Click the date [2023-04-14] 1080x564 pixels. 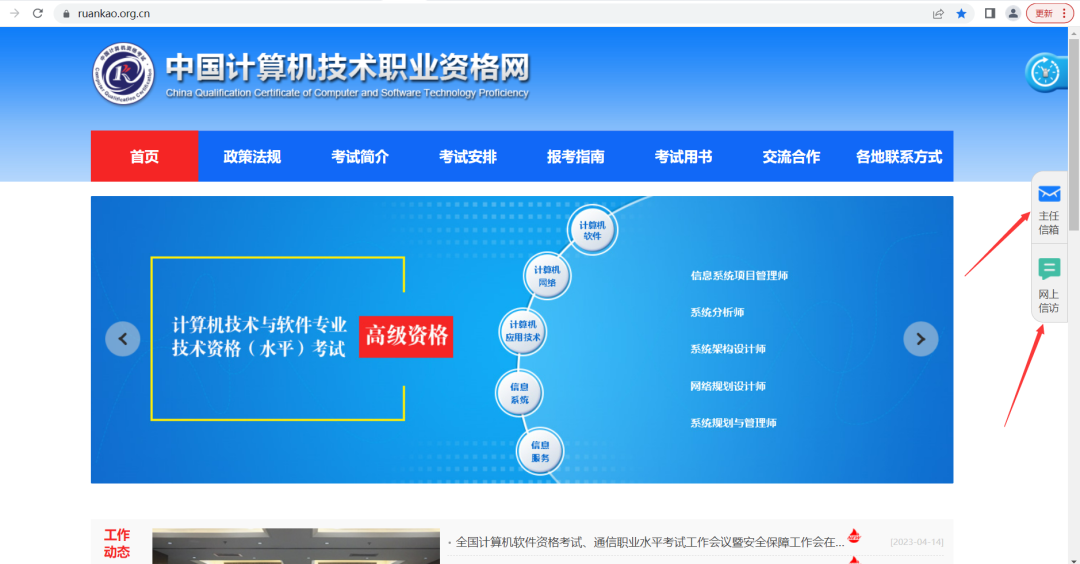[x=917, y=542]
